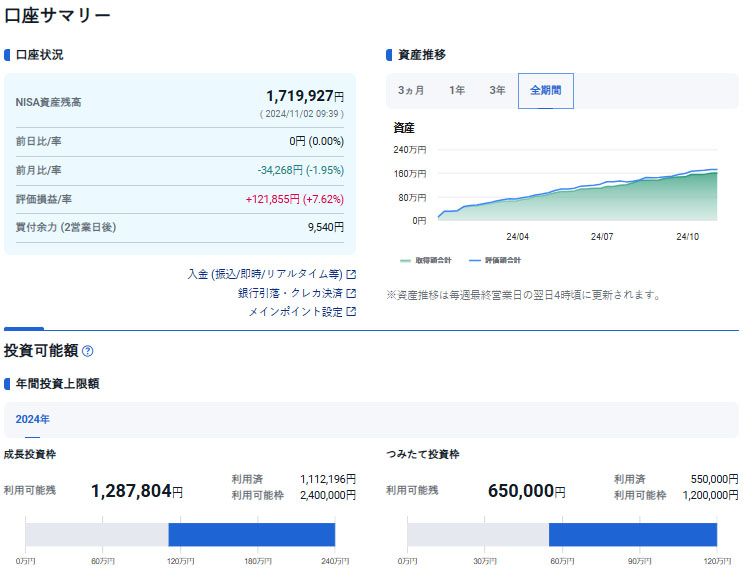
Task: Choose the 2024年 annual limit tab
Action: pos(32,419)
